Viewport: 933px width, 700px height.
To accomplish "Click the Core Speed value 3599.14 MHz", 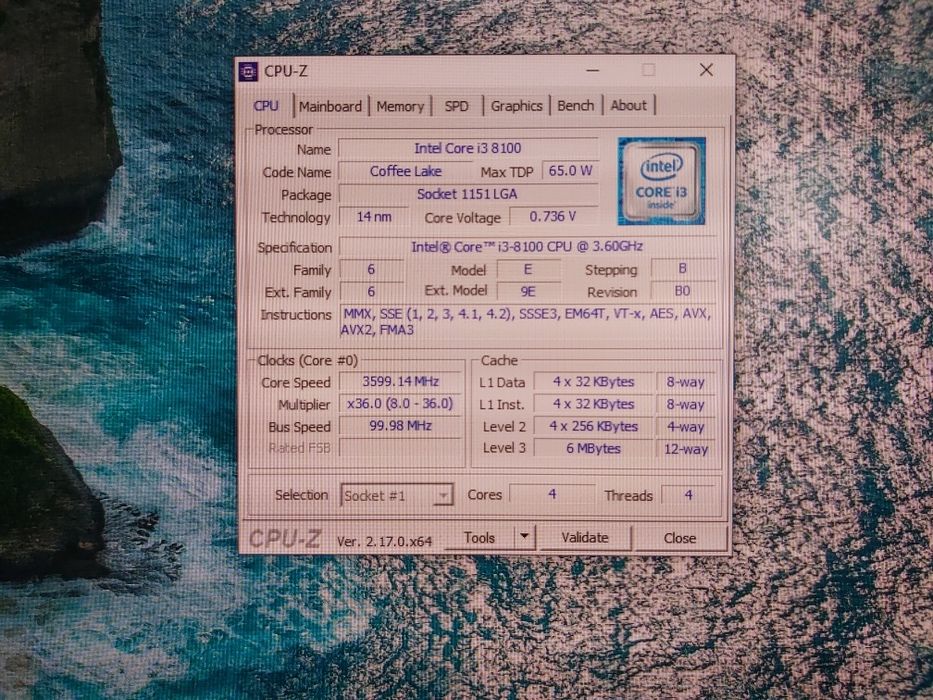I will 400,382.
